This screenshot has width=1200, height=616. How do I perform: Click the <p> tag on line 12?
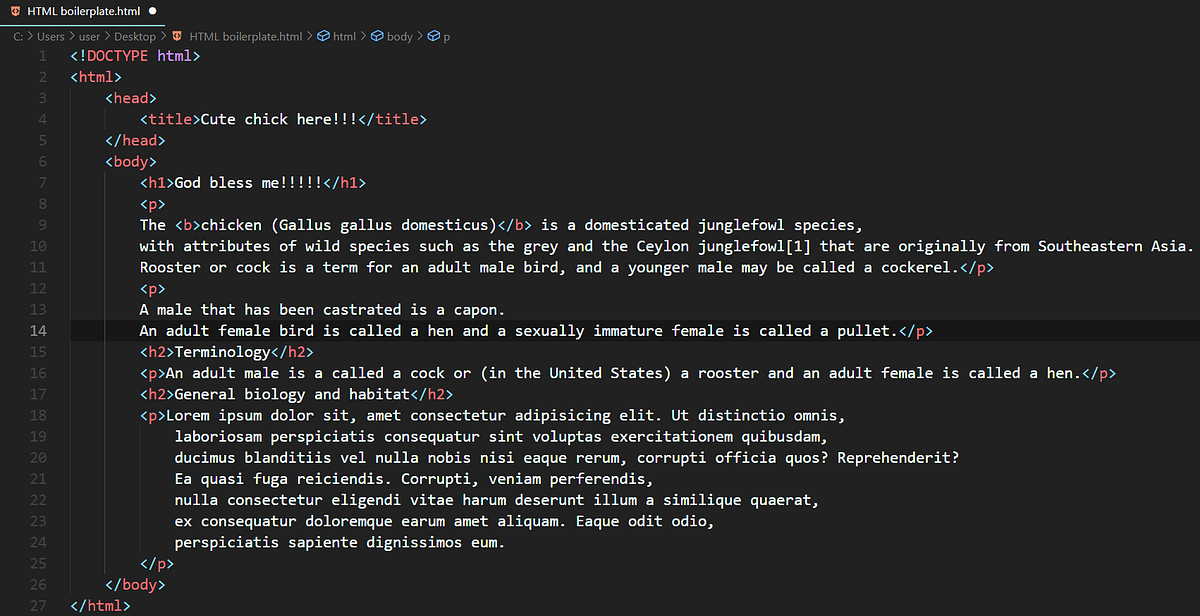point(153,288)
